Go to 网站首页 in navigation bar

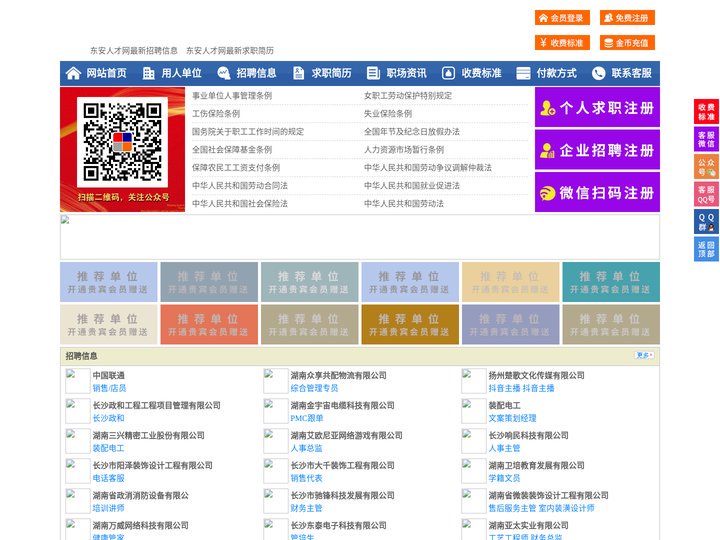(x=107, y=73)
